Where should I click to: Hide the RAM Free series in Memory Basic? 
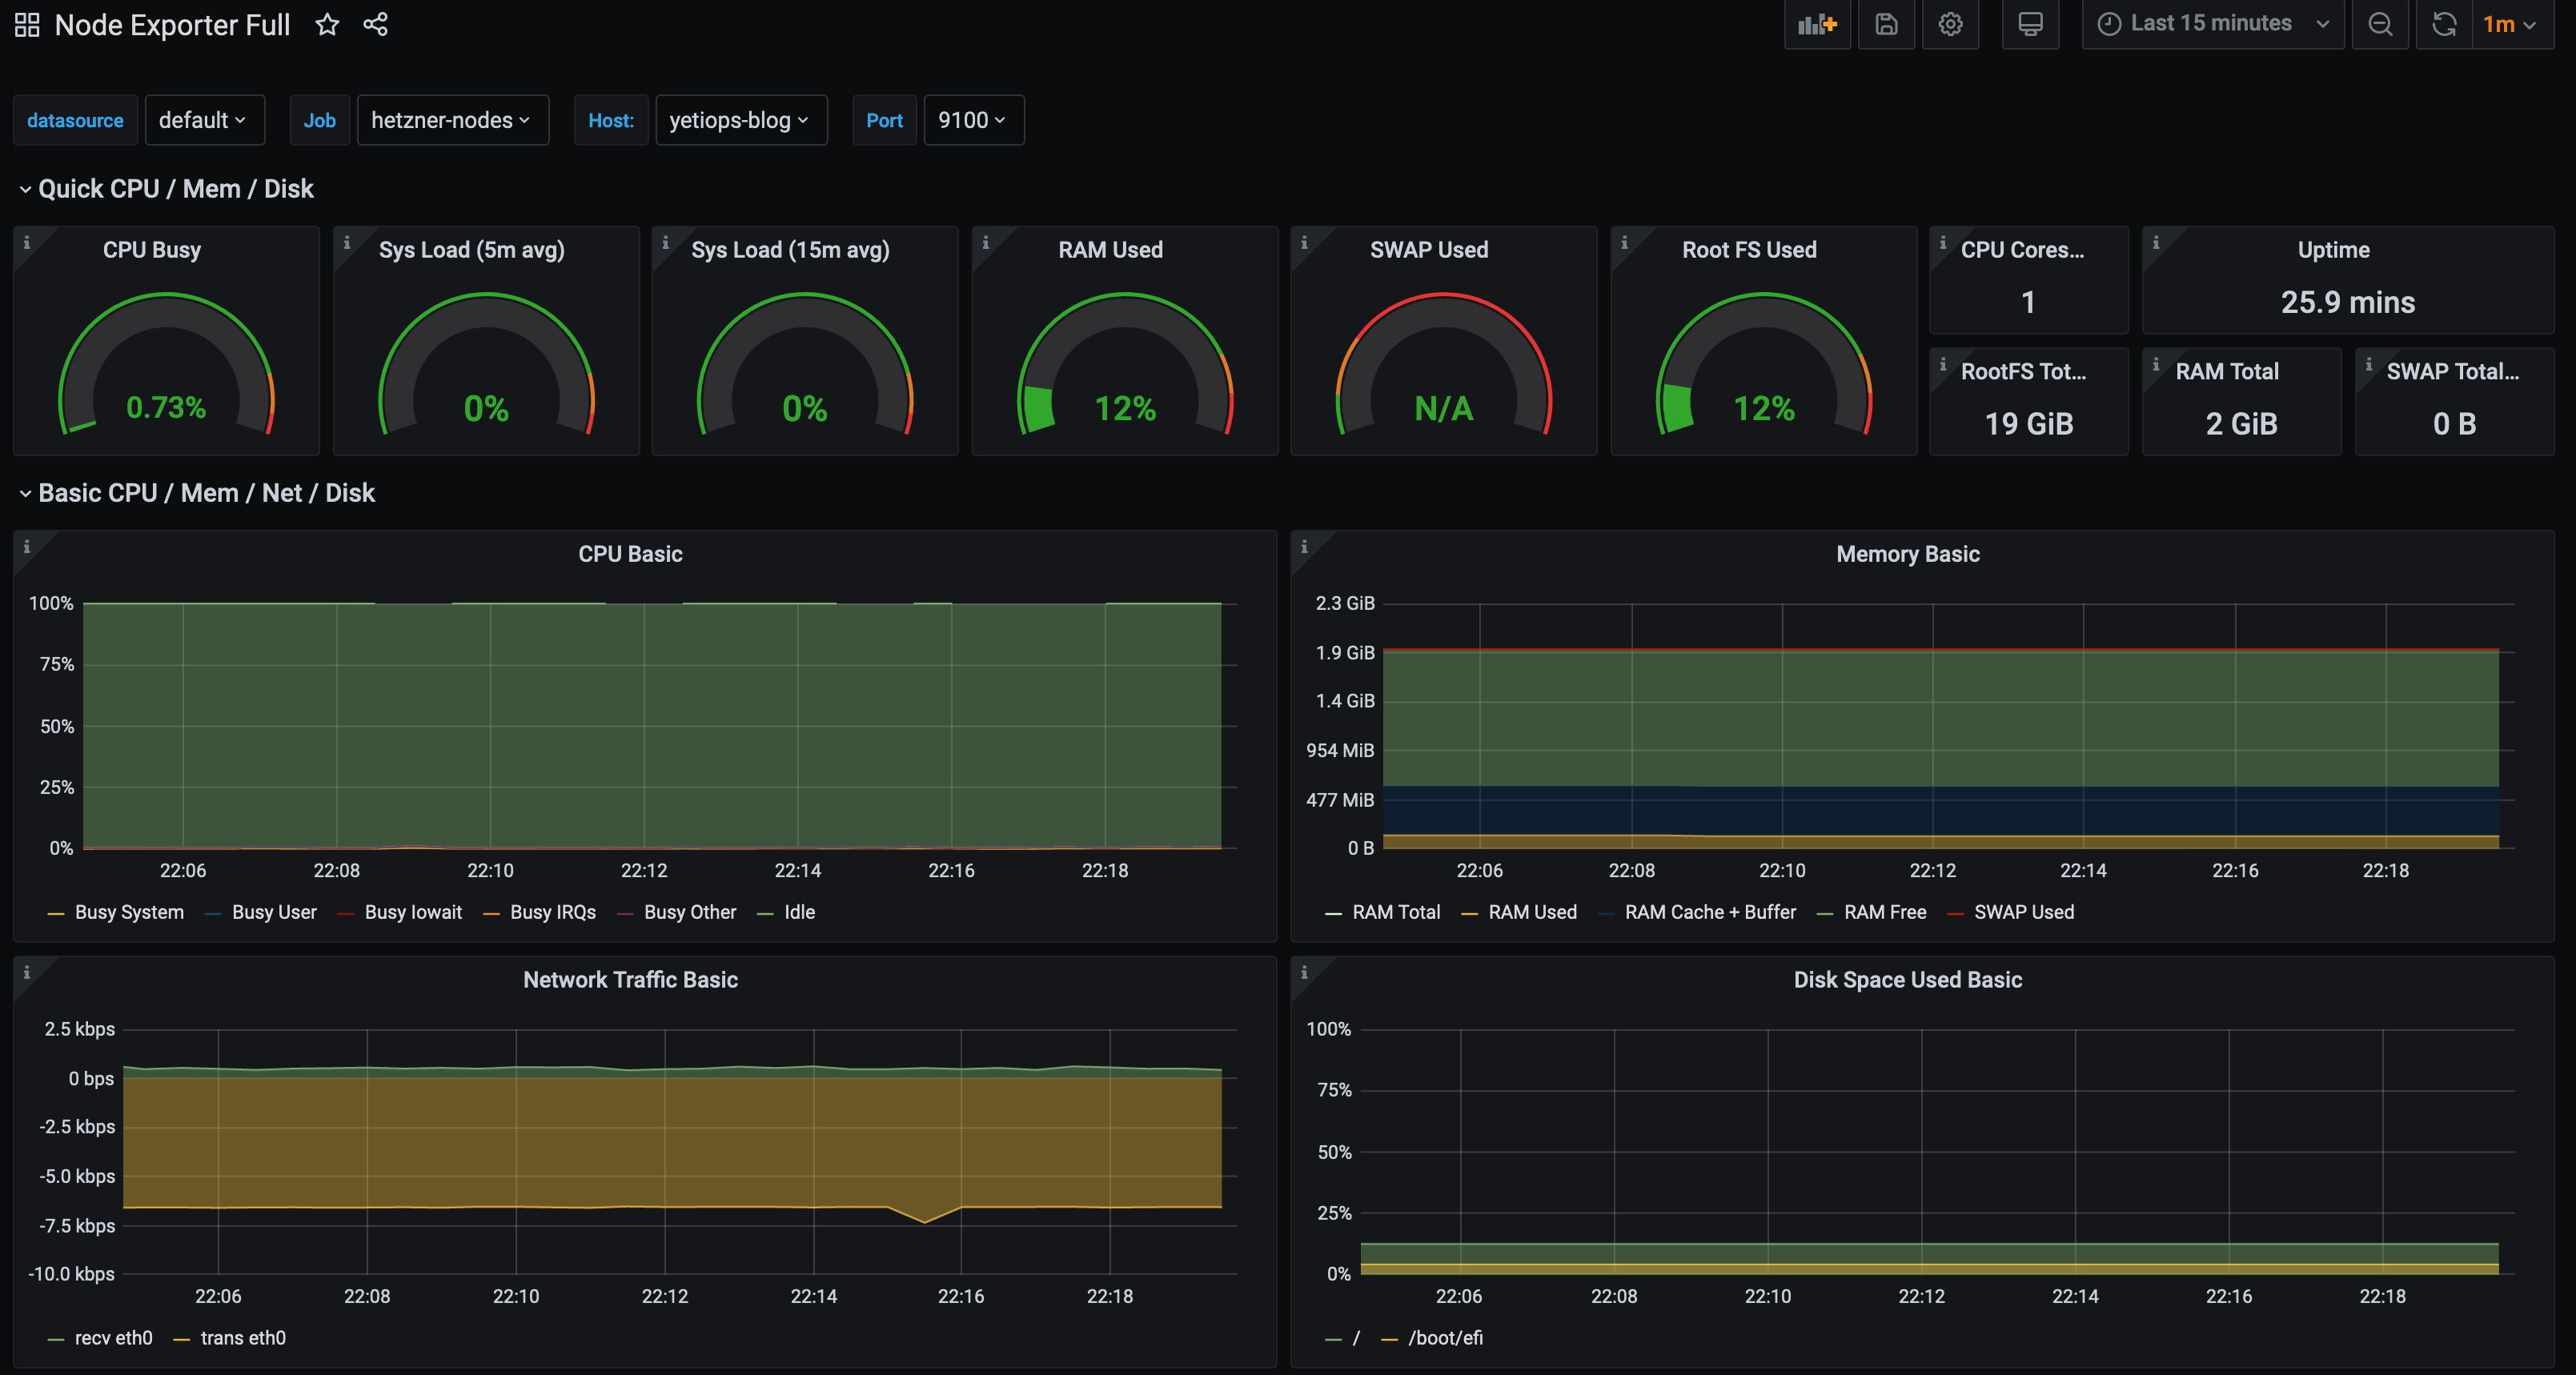[x=1885, y=912]
